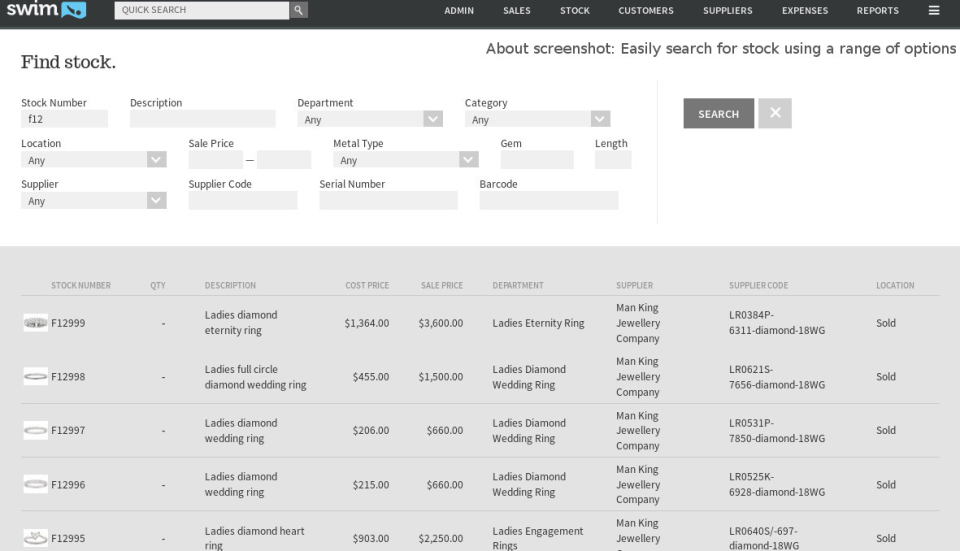Sort by Location column header
Image resolution: width=960 pixels, height=551 pixels.
(x=895, y=285)
